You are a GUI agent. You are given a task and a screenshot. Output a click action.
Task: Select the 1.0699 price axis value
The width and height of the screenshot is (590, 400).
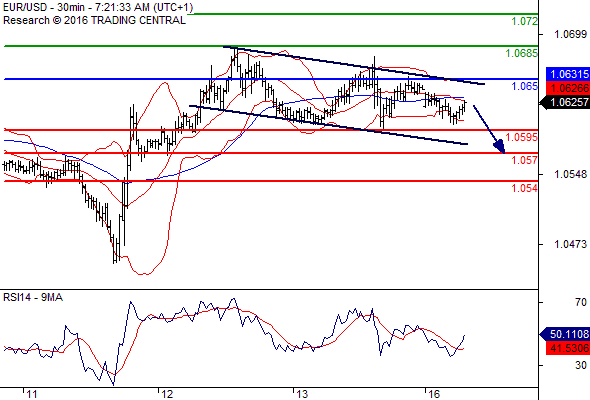point(570,35)
